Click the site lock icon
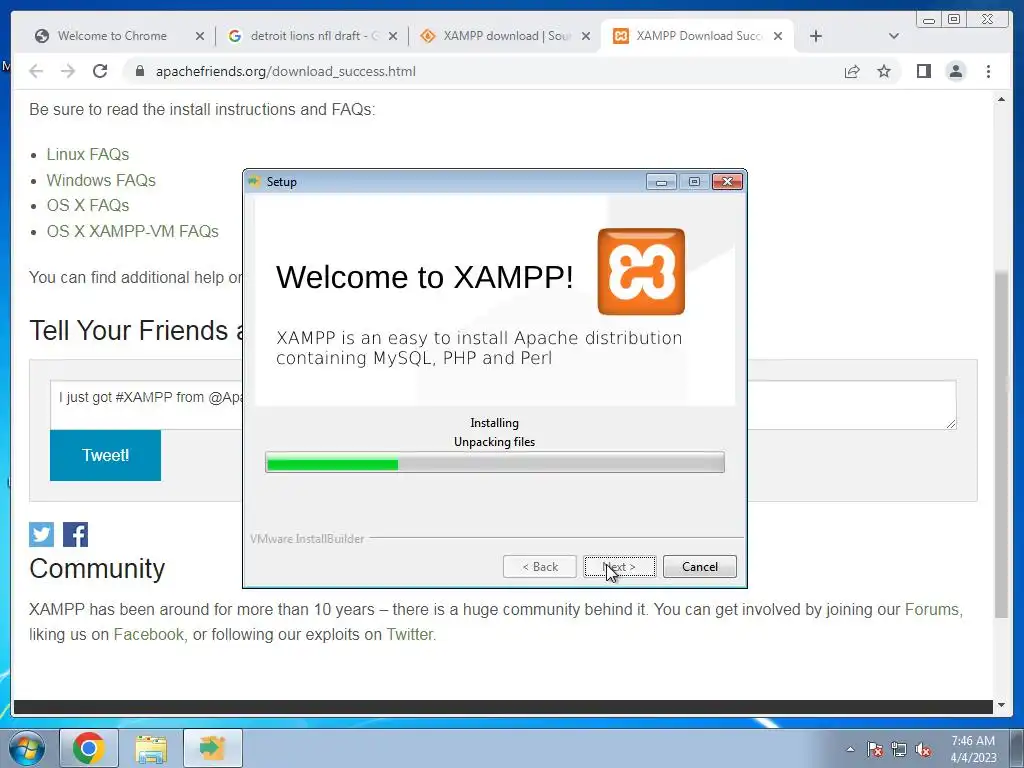 [139, 71]
